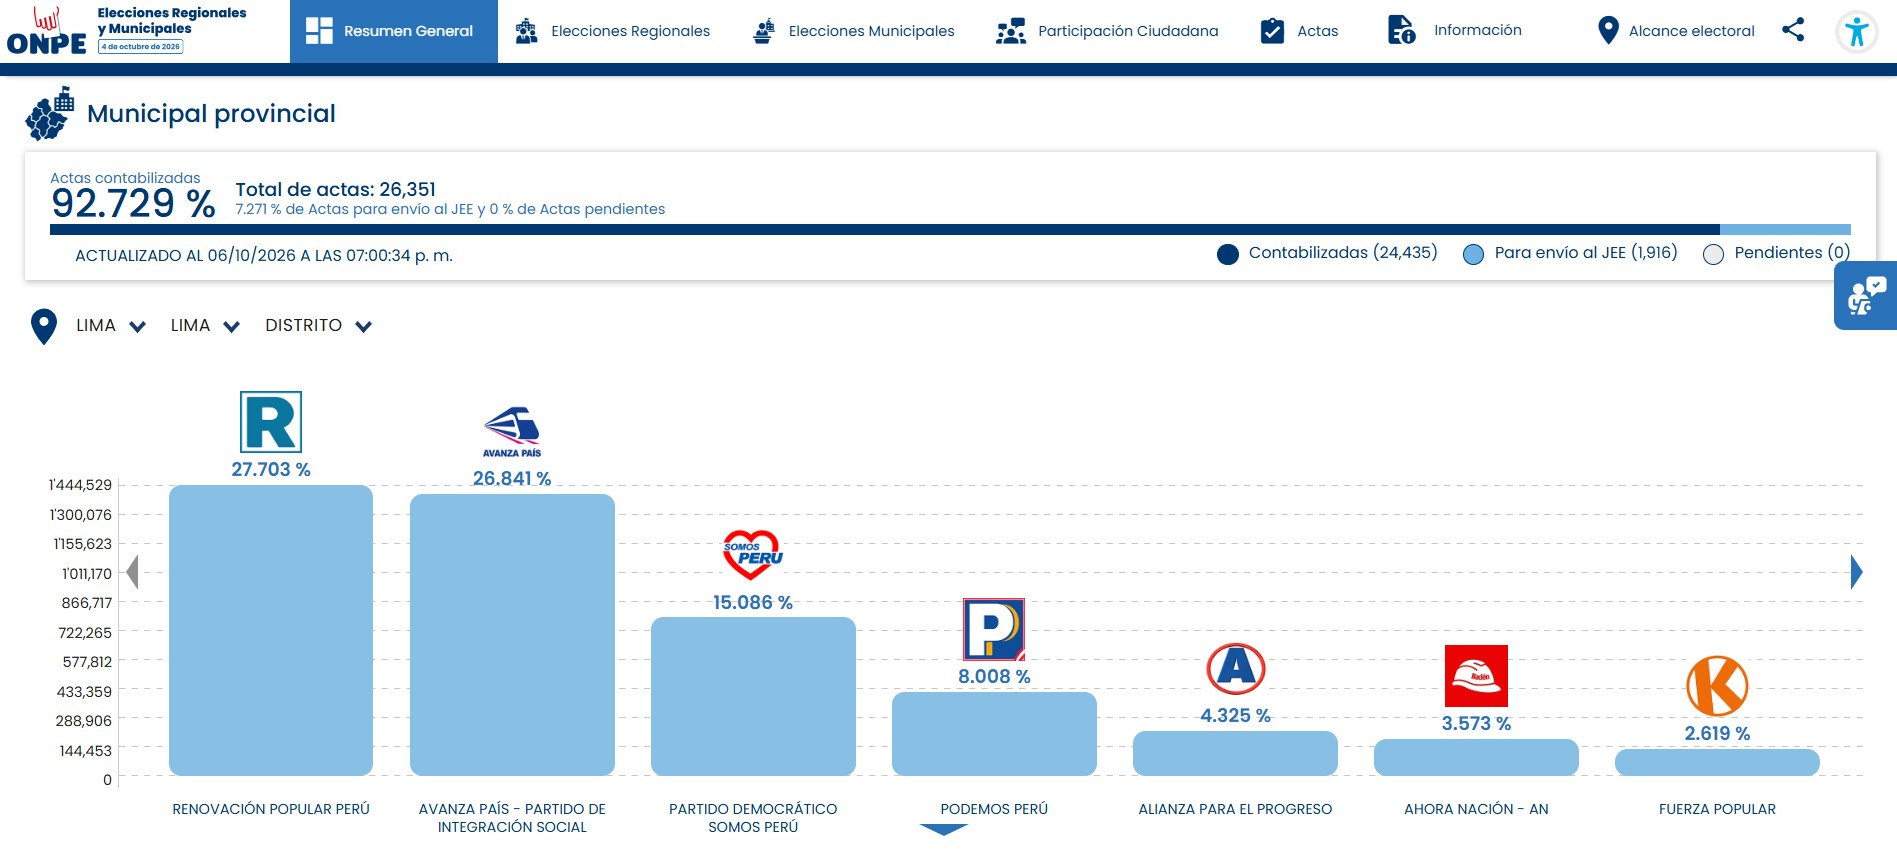This screenshot has width=1897, height=862.
Task: Expand the DISTRITO dropdown
Action: (319, 326)
